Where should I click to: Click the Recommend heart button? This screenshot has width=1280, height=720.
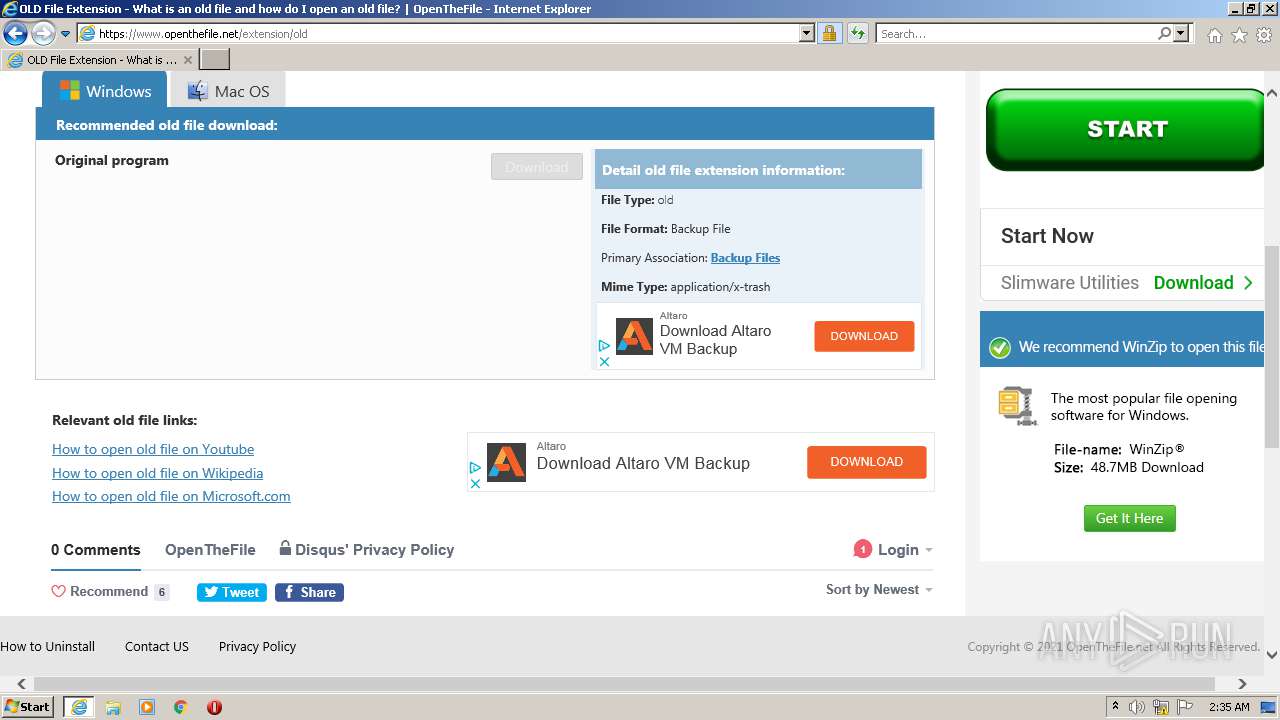tap(100, 591)
